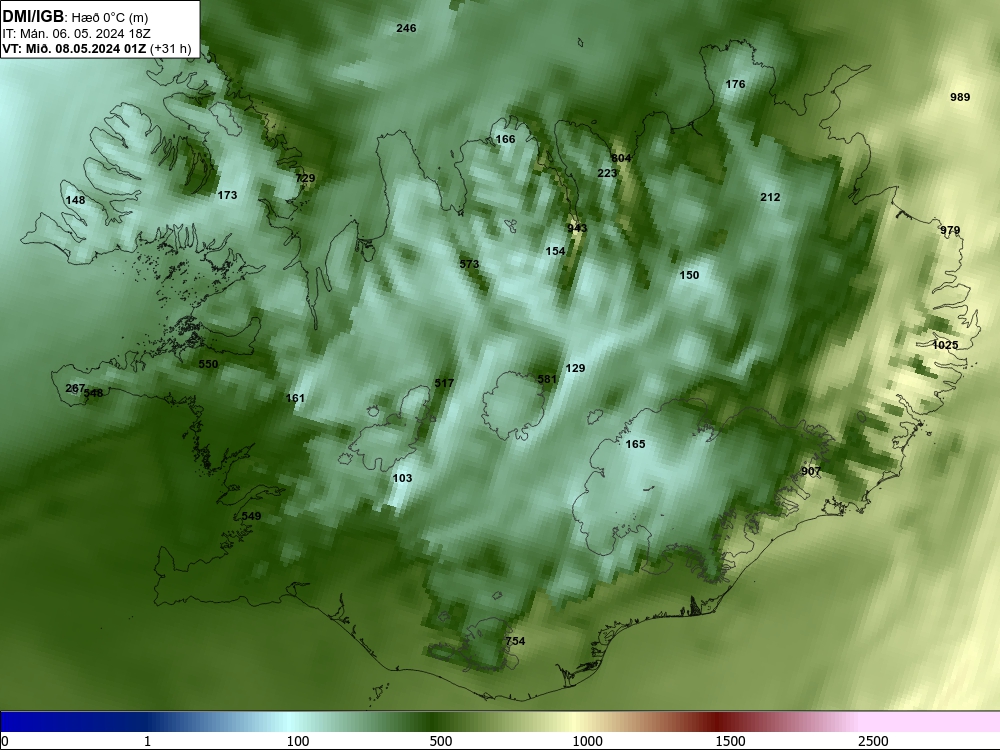The width and height of the screenshot is (1000, 750).
Task: Click the legend label 1500
Action: pyautogui.click(x=730, y=741)
